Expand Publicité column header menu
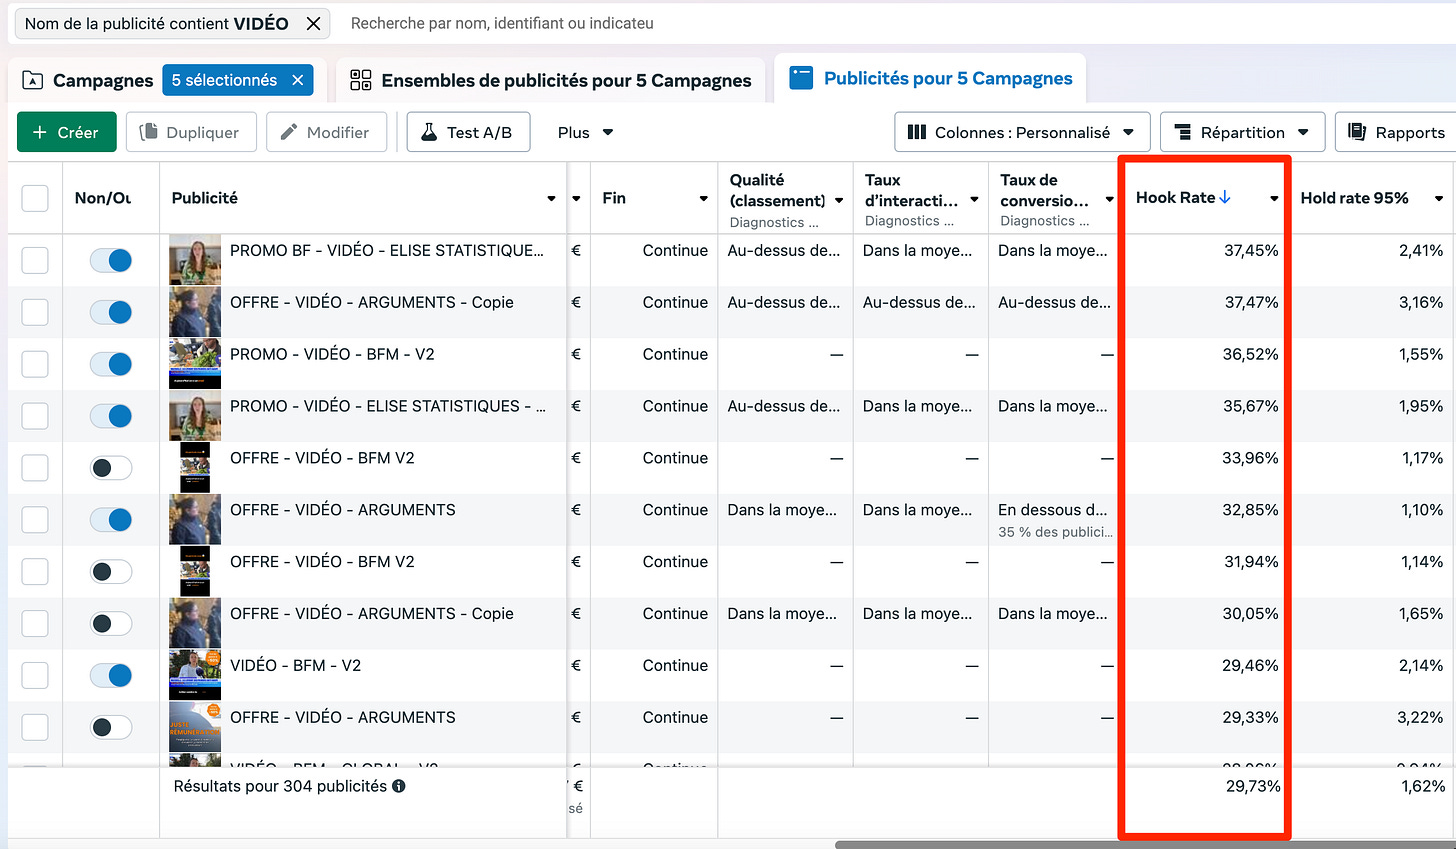Screen dimensions: 1456x849 (551, 199)
